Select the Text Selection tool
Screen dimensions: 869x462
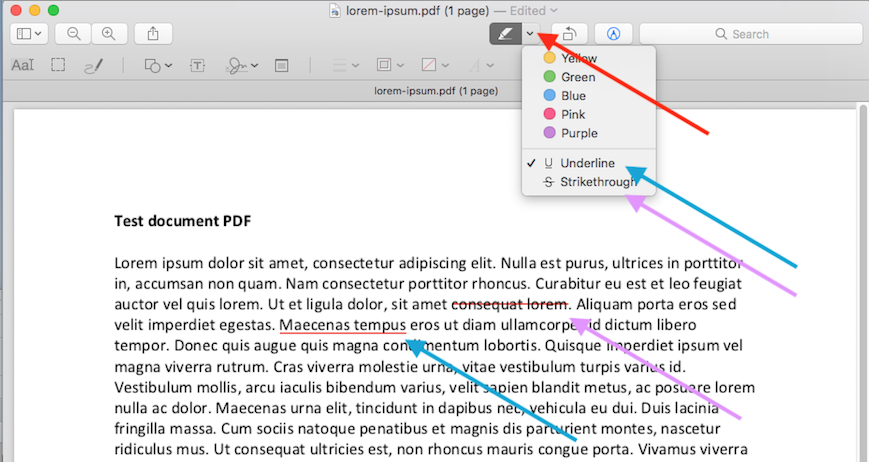point(23,65)
